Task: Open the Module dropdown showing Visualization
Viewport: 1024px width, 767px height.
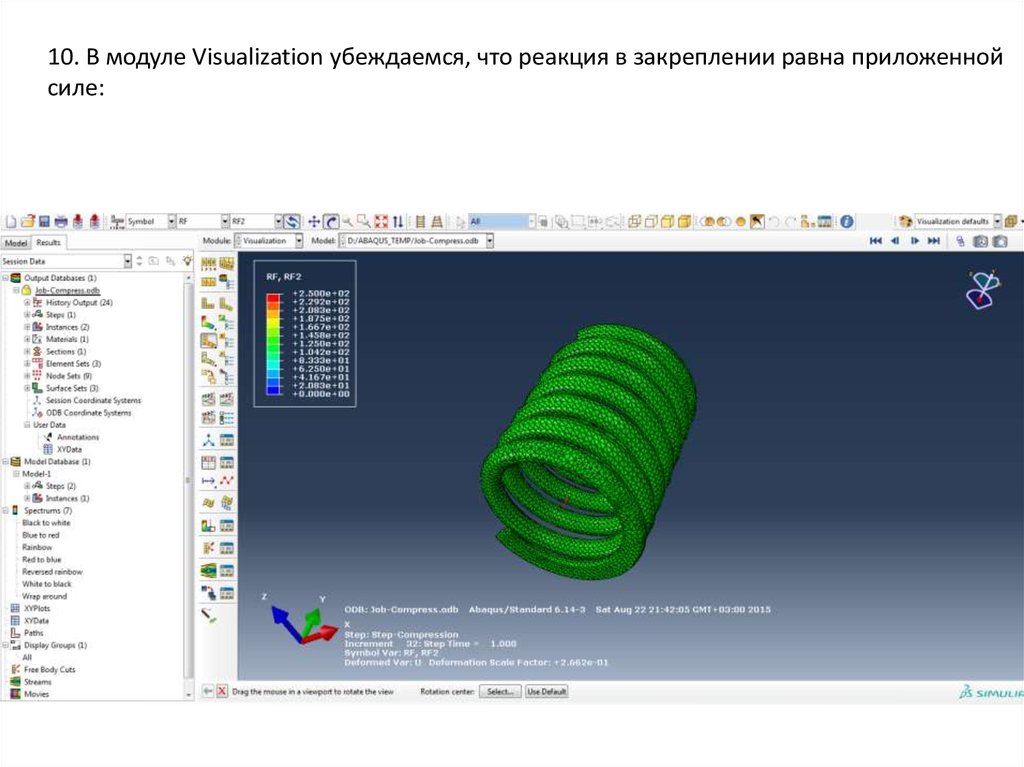Action: click(299, 241)
